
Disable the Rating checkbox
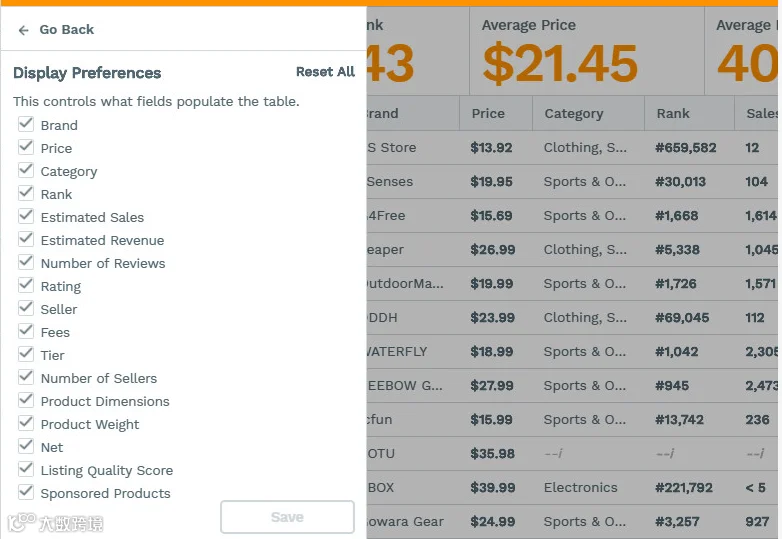(26, 284)
